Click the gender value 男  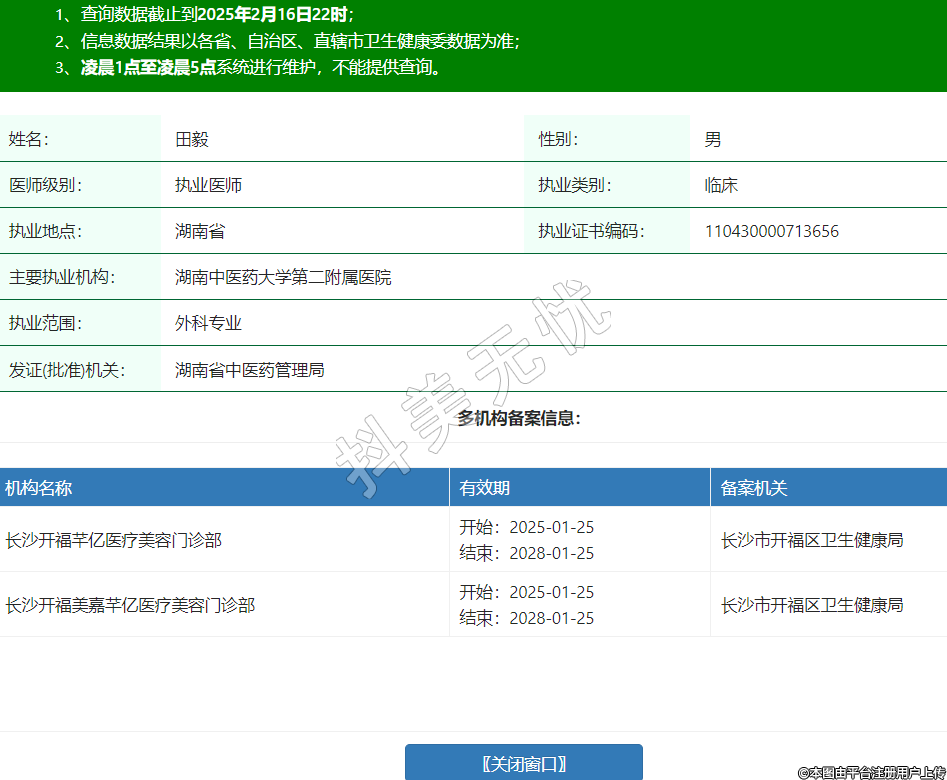click(x=712, y=139)
